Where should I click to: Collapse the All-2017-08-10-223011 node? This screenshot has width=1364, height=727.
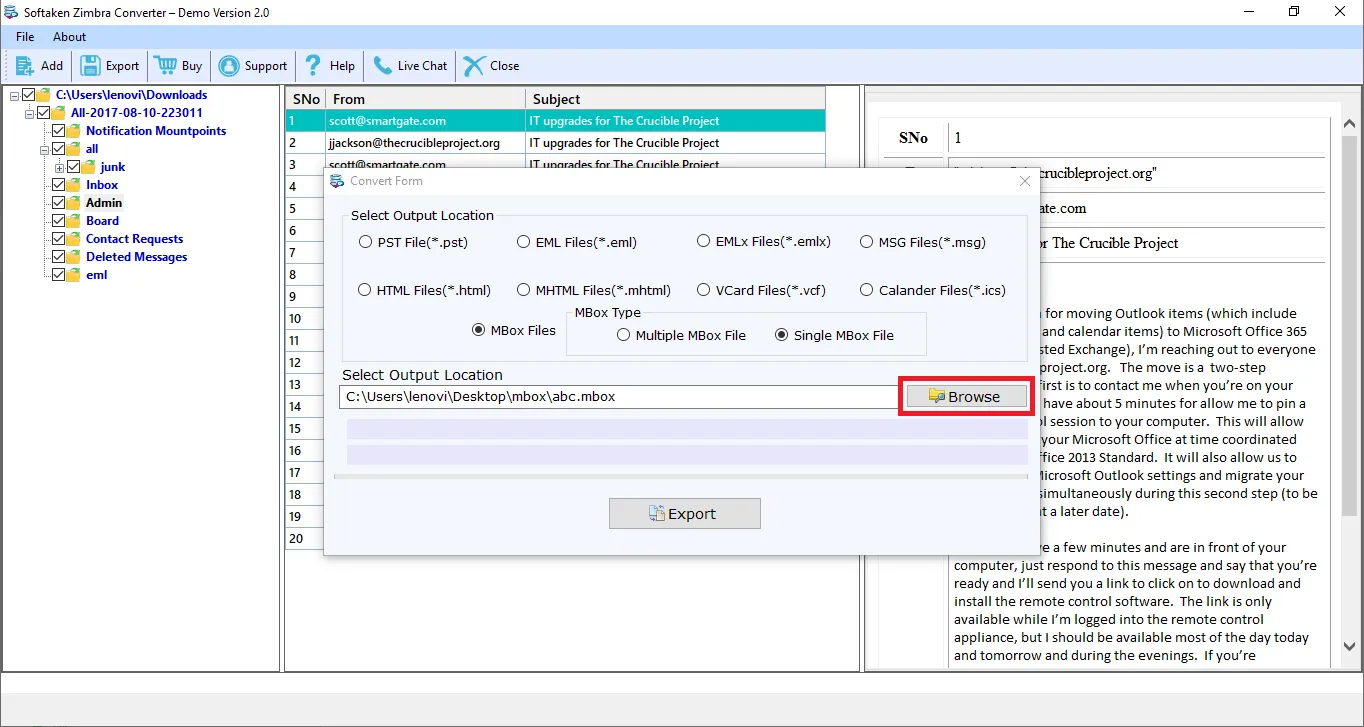pyautogui.click(x=29, y=113)
